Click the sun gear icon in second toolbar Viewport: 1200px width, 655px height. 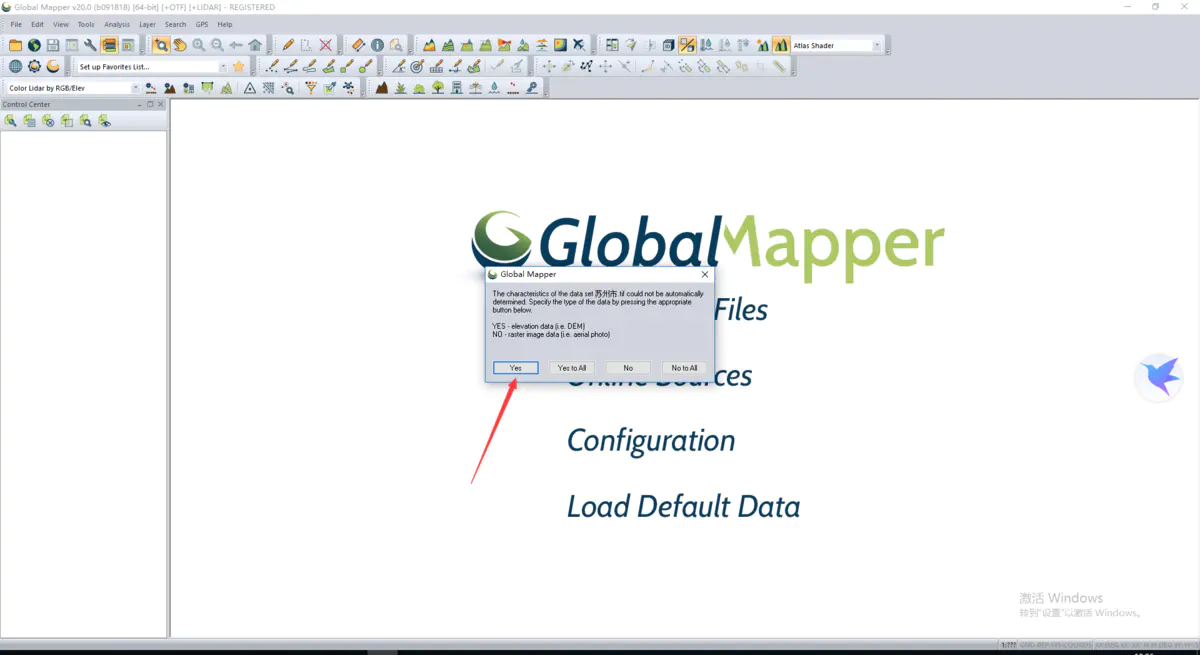[x=34, y=66]
